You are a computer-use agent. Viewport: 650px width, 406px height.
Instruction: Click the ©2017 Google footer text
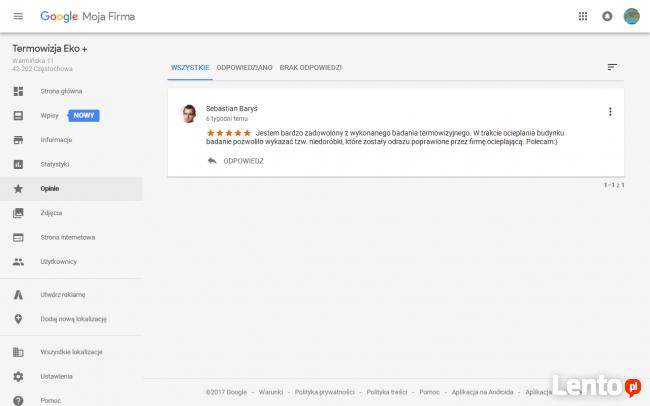(x=226, y=392)
